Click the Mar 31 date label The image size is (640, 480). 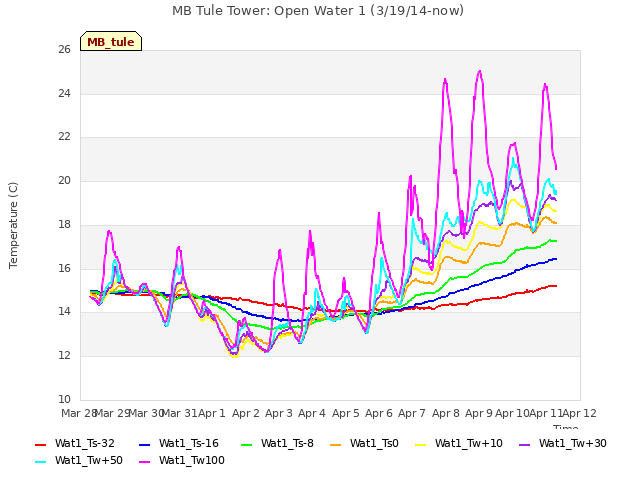(179, 413)
